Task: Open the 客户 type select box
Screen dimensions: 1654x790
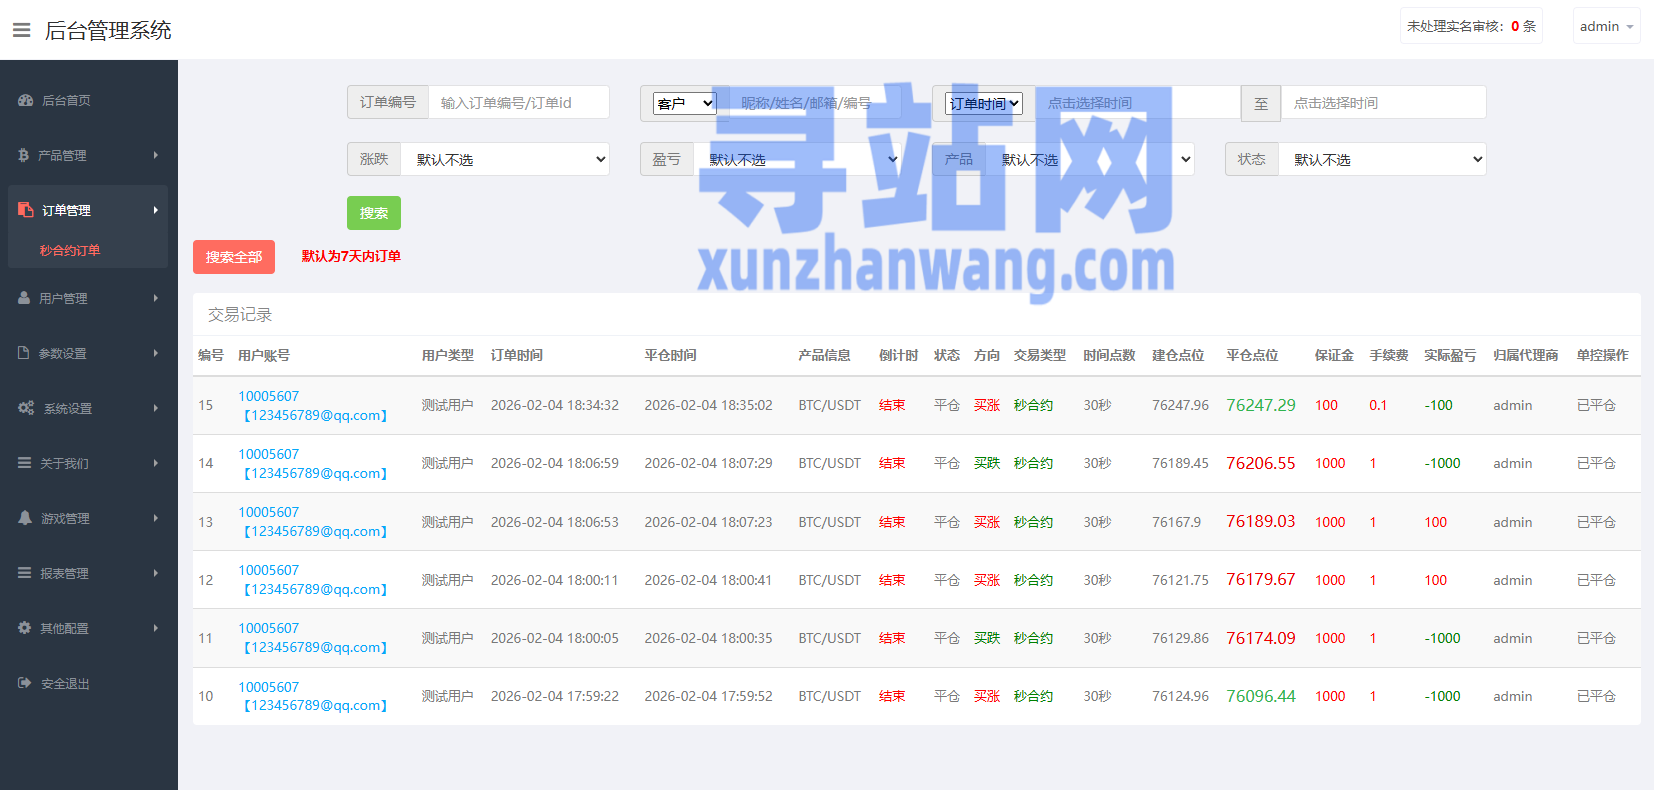Action: 685,103
